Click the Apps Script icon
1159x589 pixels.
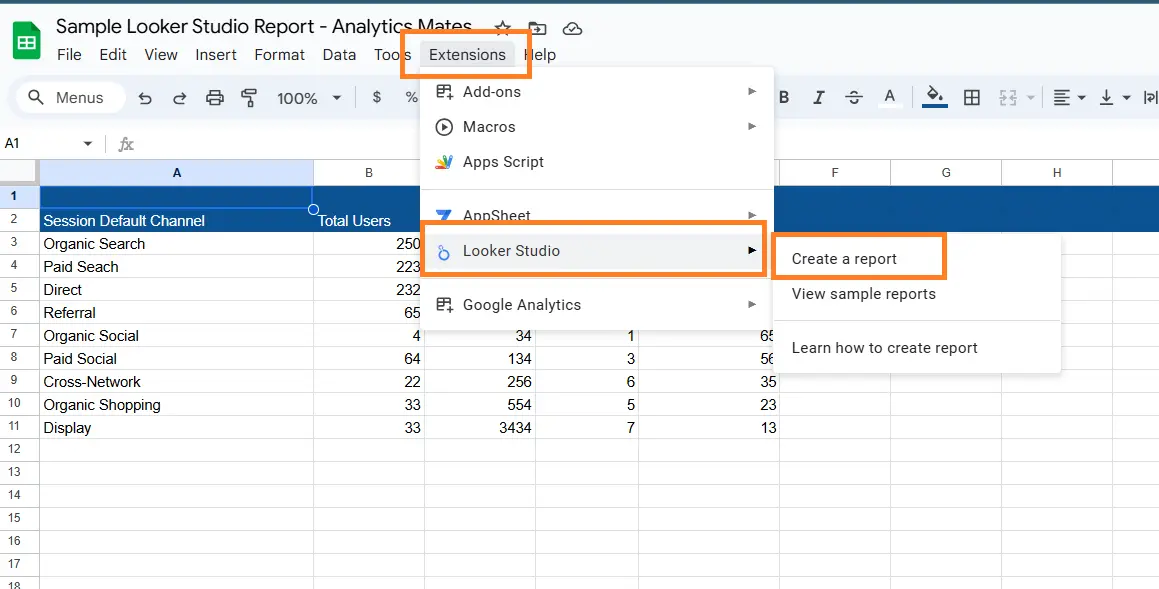point(444,162)
